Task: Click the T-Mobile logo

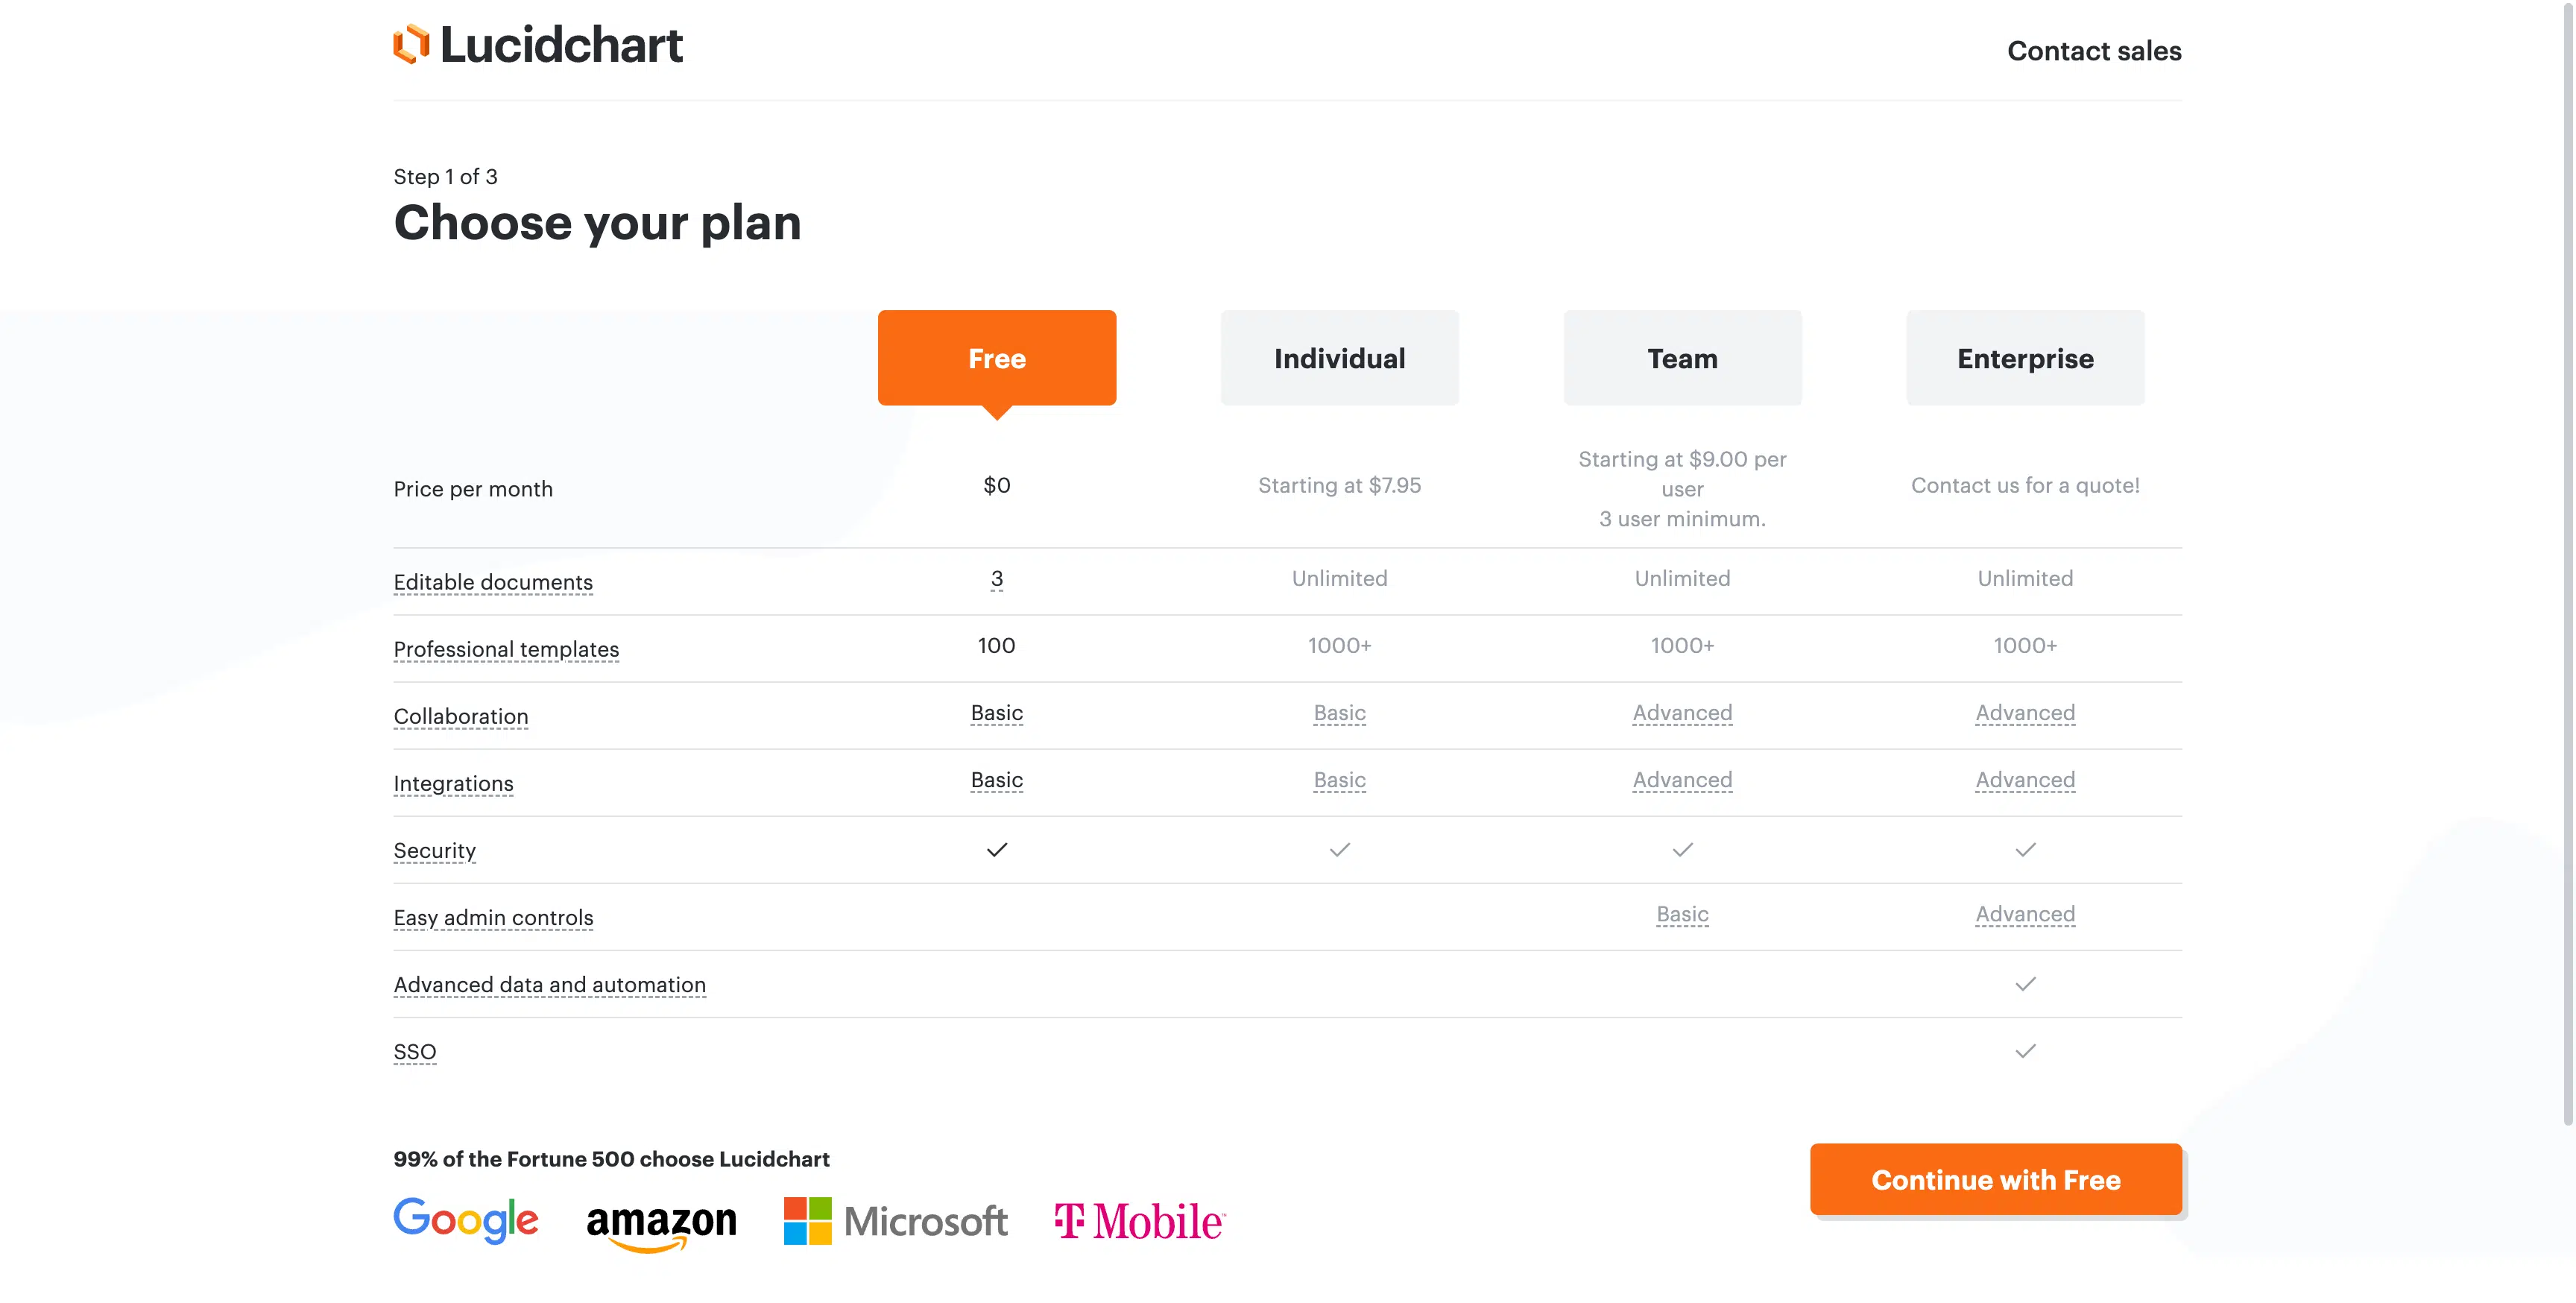Action: [1140, 1221]
